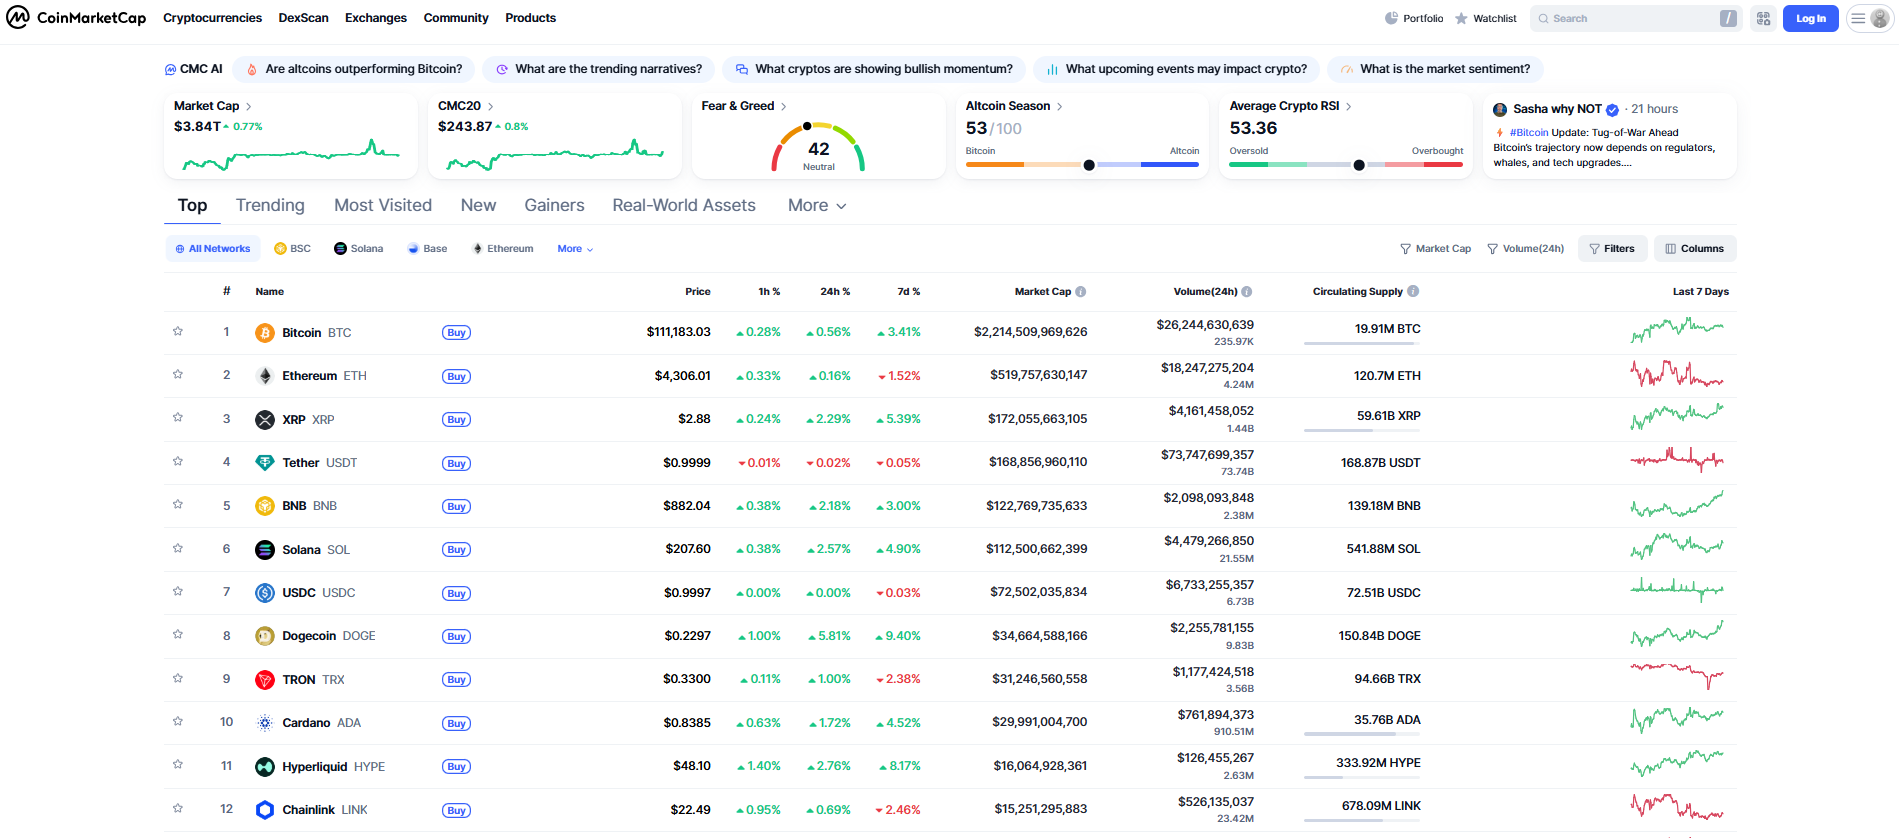
Task: Click the Log In button
Action: [x=1810, y=18]
